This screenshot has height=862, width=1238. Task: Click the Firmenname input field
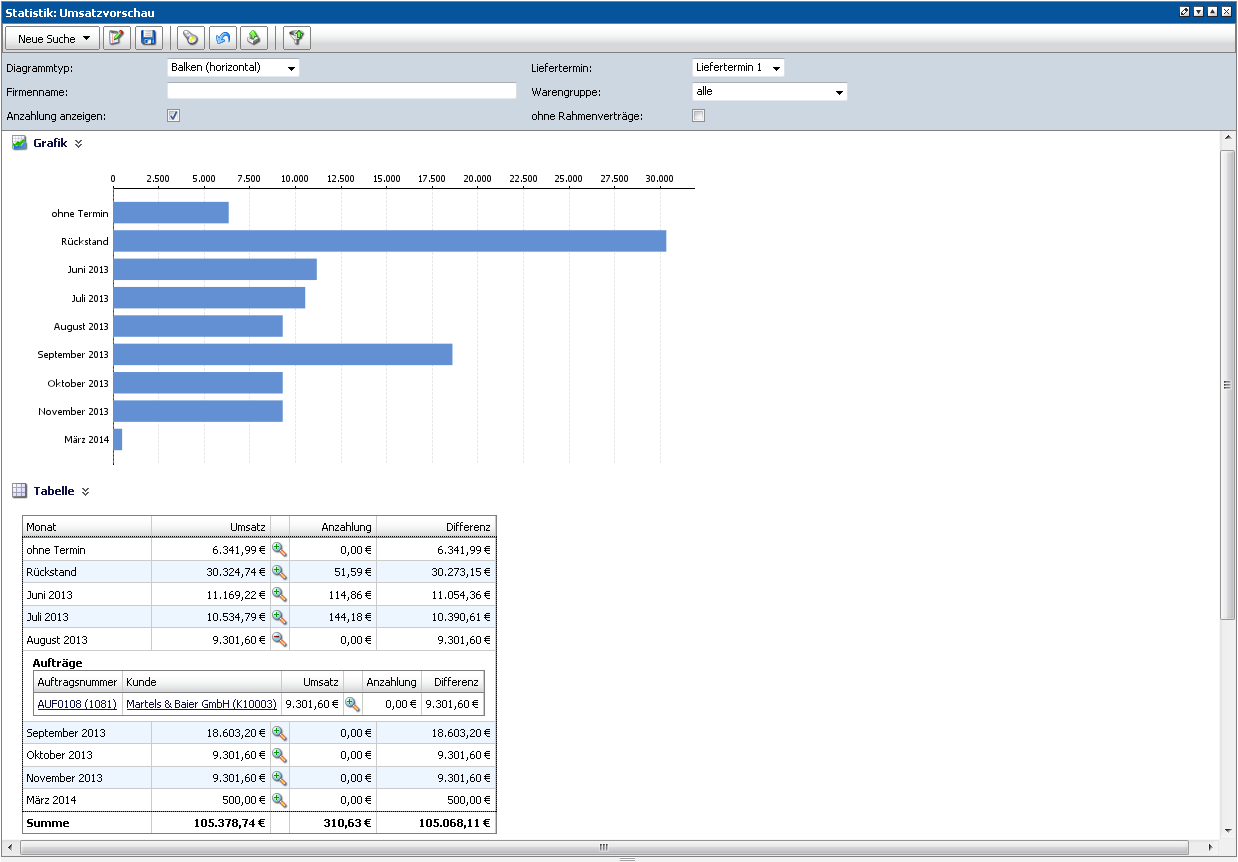pyautogui.click(x=341, y=91)
